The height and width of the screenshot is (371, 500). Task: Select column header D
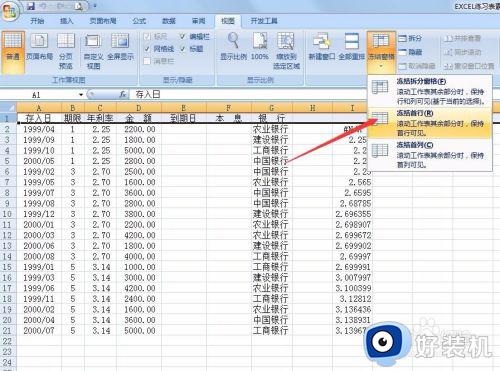point(139,108)
